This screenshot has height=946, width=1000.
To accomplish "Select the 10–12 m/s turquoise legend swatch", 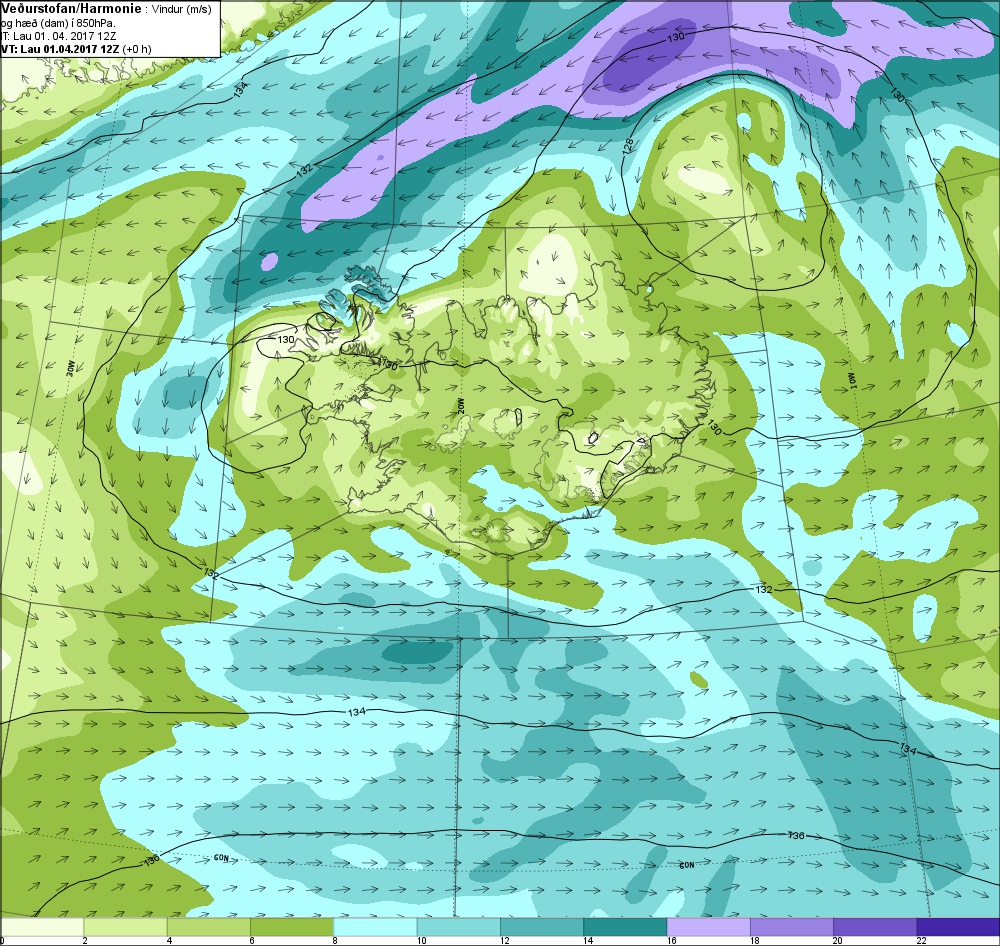I will [459, 926].
